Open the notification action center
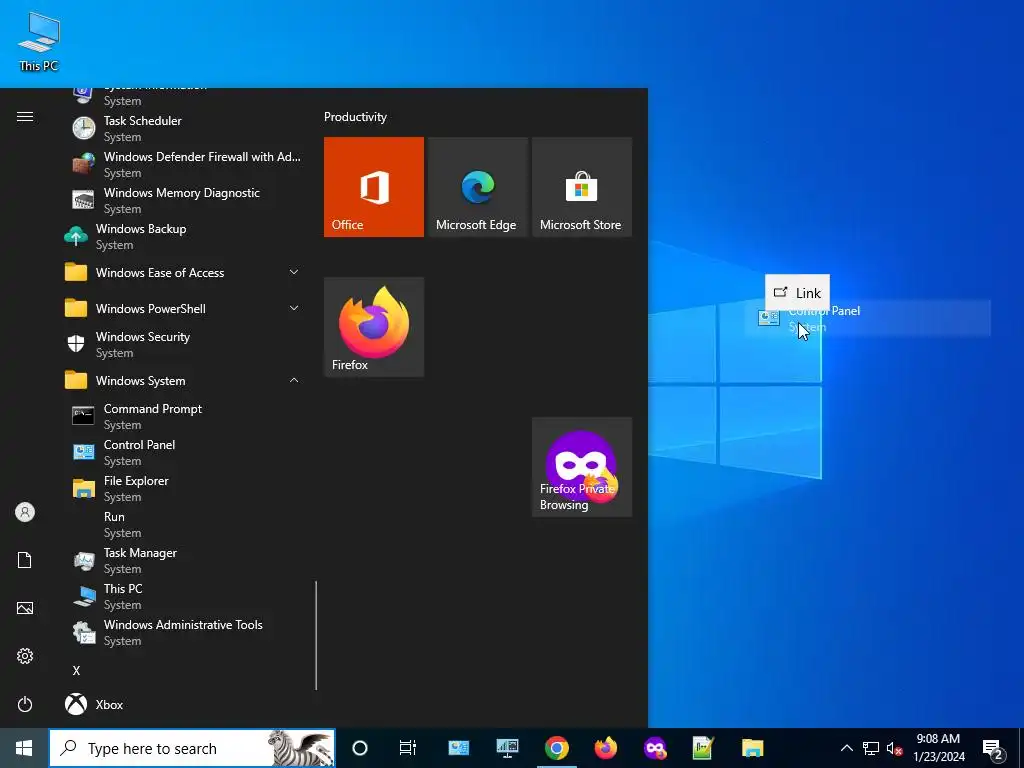The height and width of the screenshot is (768, 1024). point(994,748)
